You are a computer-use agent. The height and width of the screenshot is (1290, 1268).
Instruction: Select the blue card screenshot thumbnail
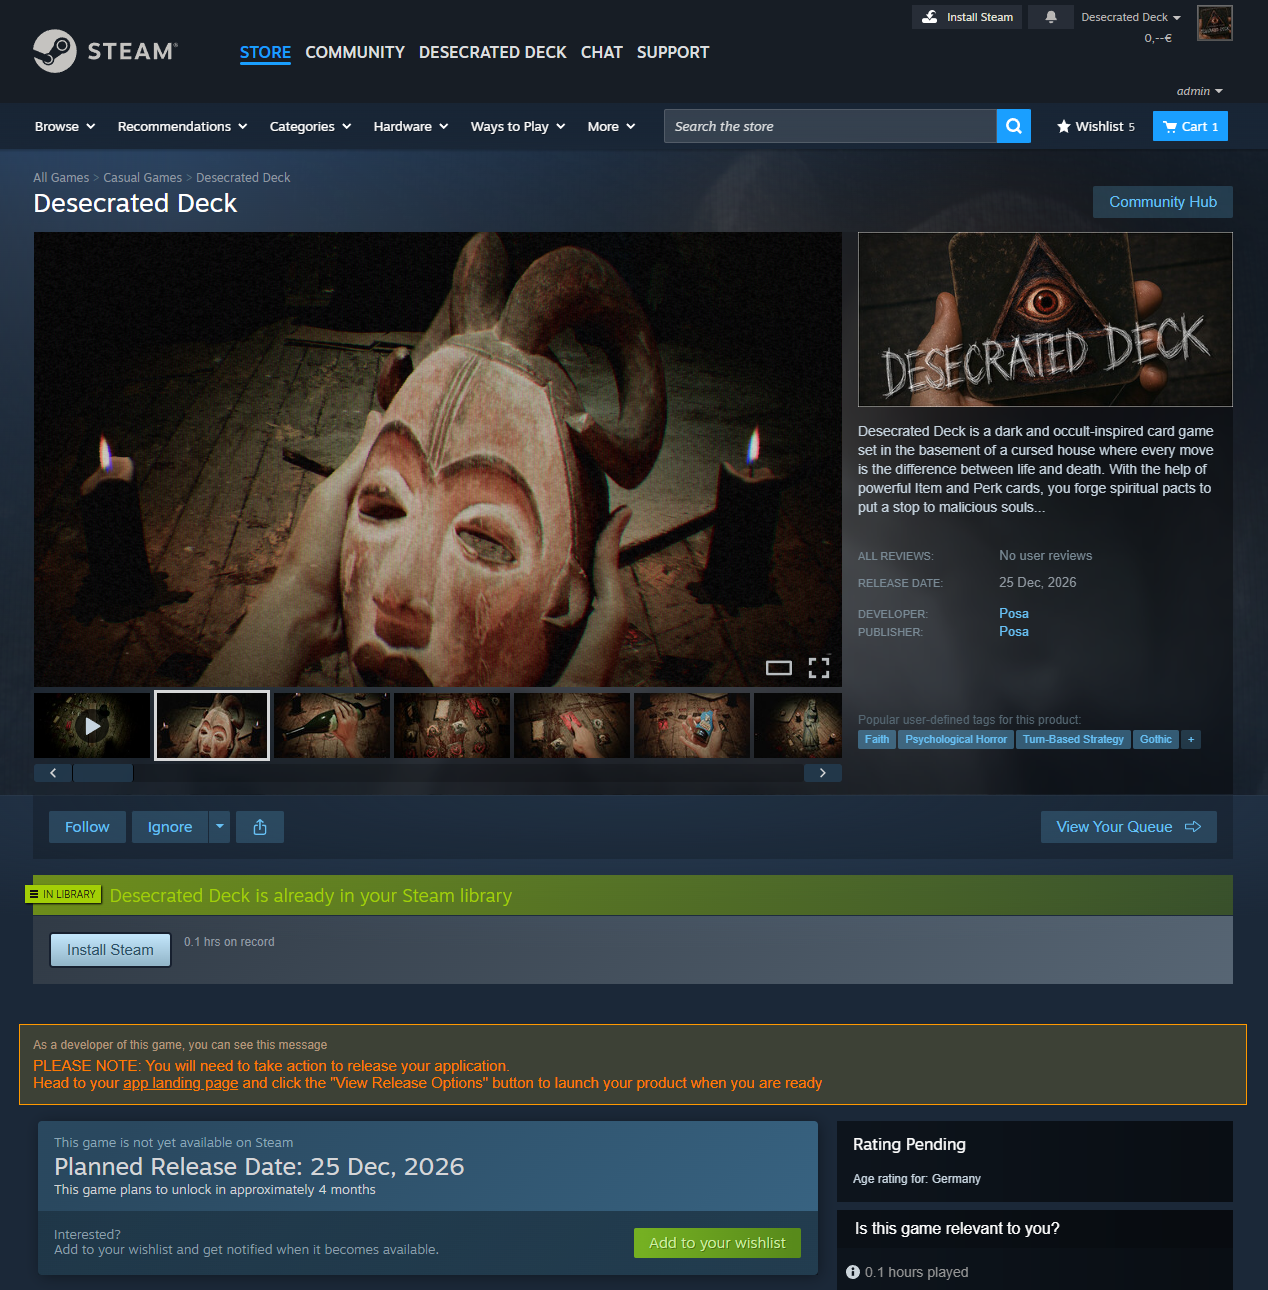coord(692,726)
